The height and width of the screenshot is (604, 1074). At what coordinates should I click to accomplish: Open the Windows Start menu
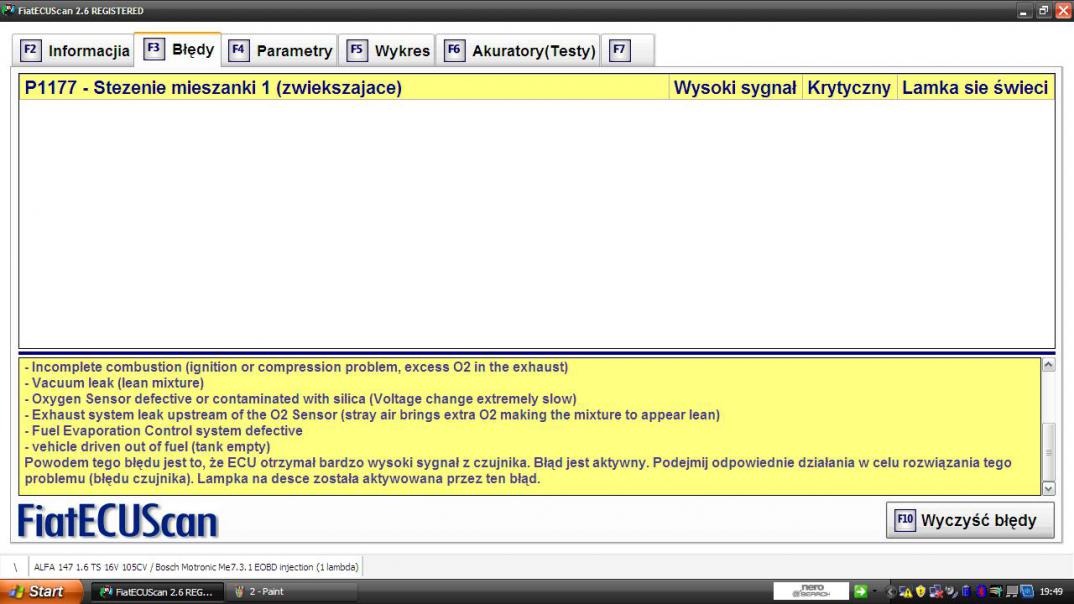tap(41, 592)
